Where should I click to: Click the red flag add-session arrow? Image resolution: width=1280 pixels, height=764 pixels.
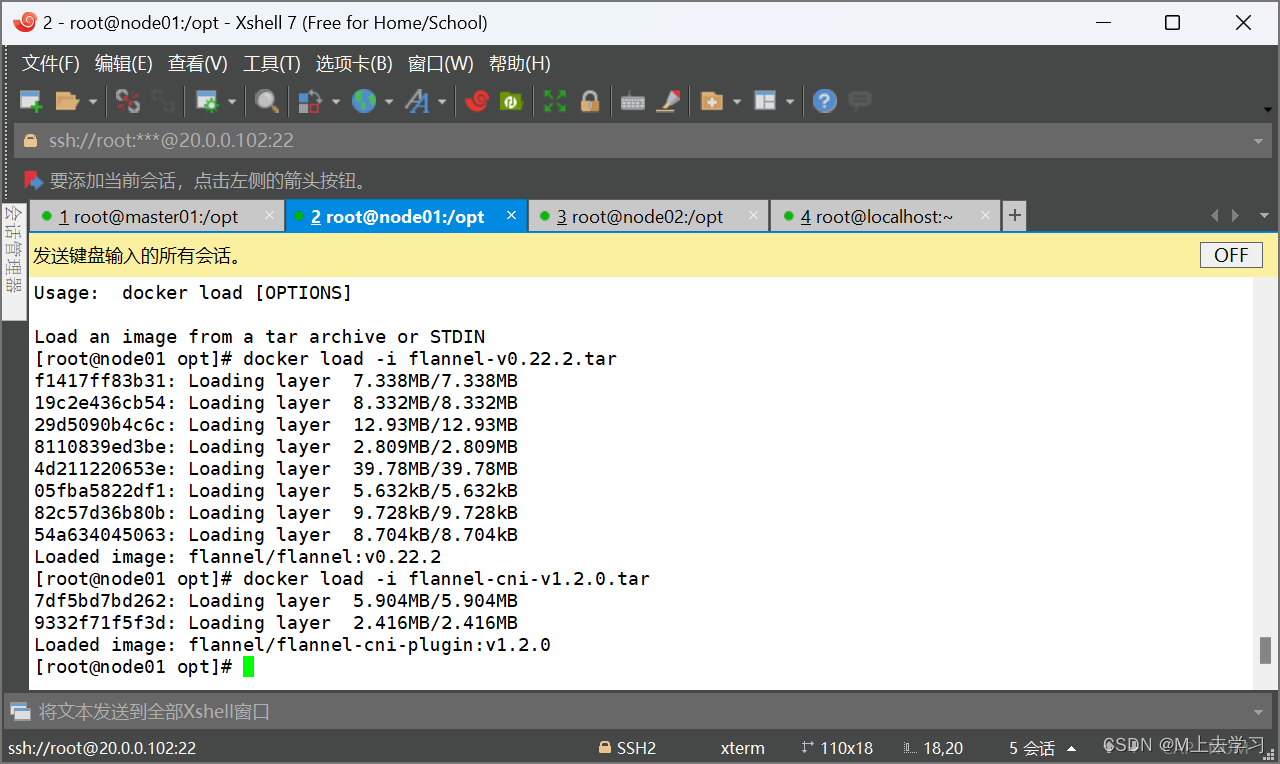[33, 181]
